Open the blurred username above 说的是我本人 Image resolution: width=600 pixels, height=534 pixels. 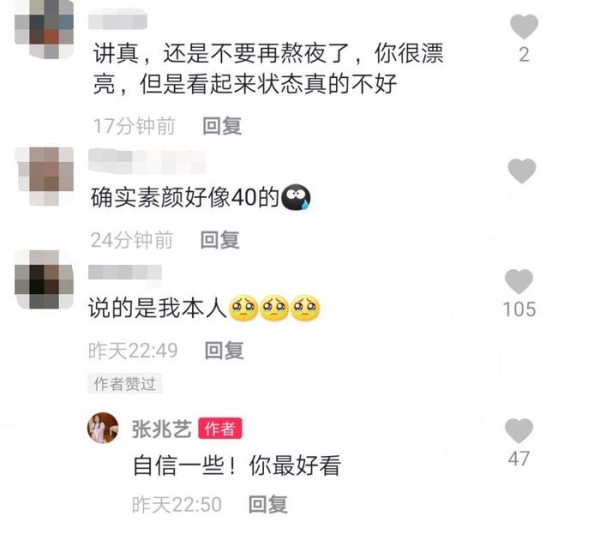pos(125,273)
